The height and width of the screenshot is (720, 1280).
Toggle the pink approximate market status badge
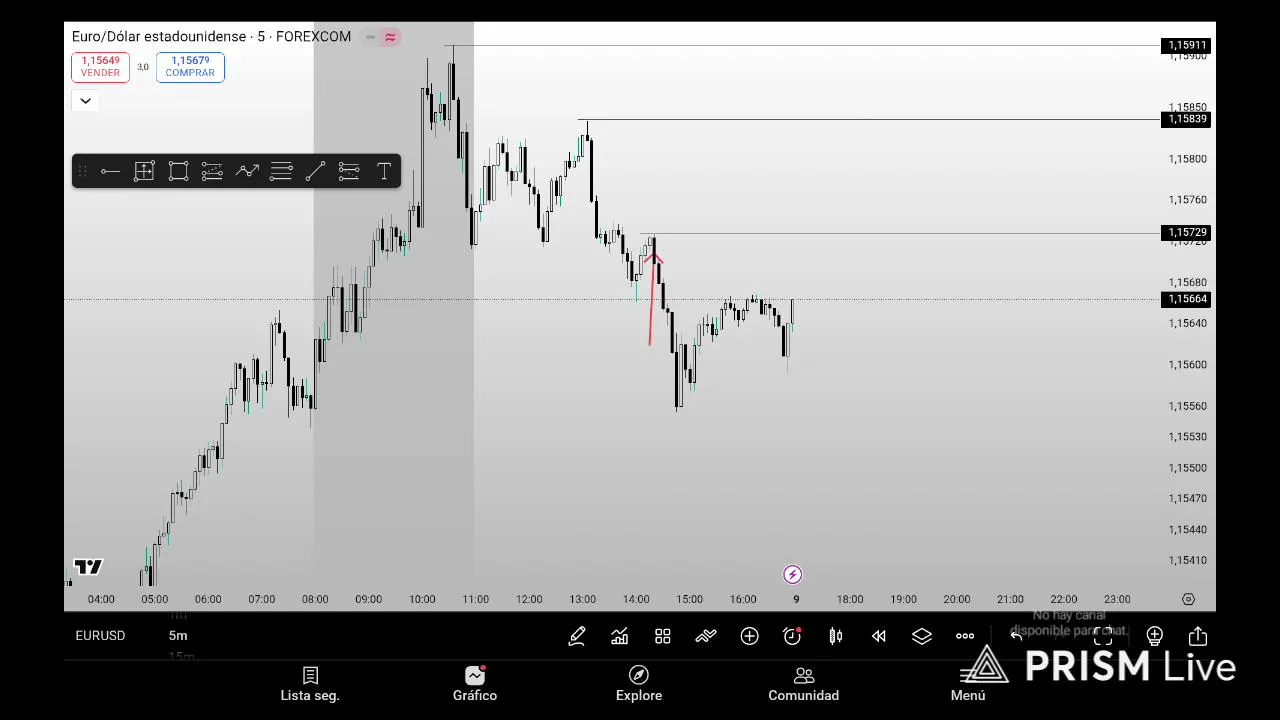coord(390,37)
